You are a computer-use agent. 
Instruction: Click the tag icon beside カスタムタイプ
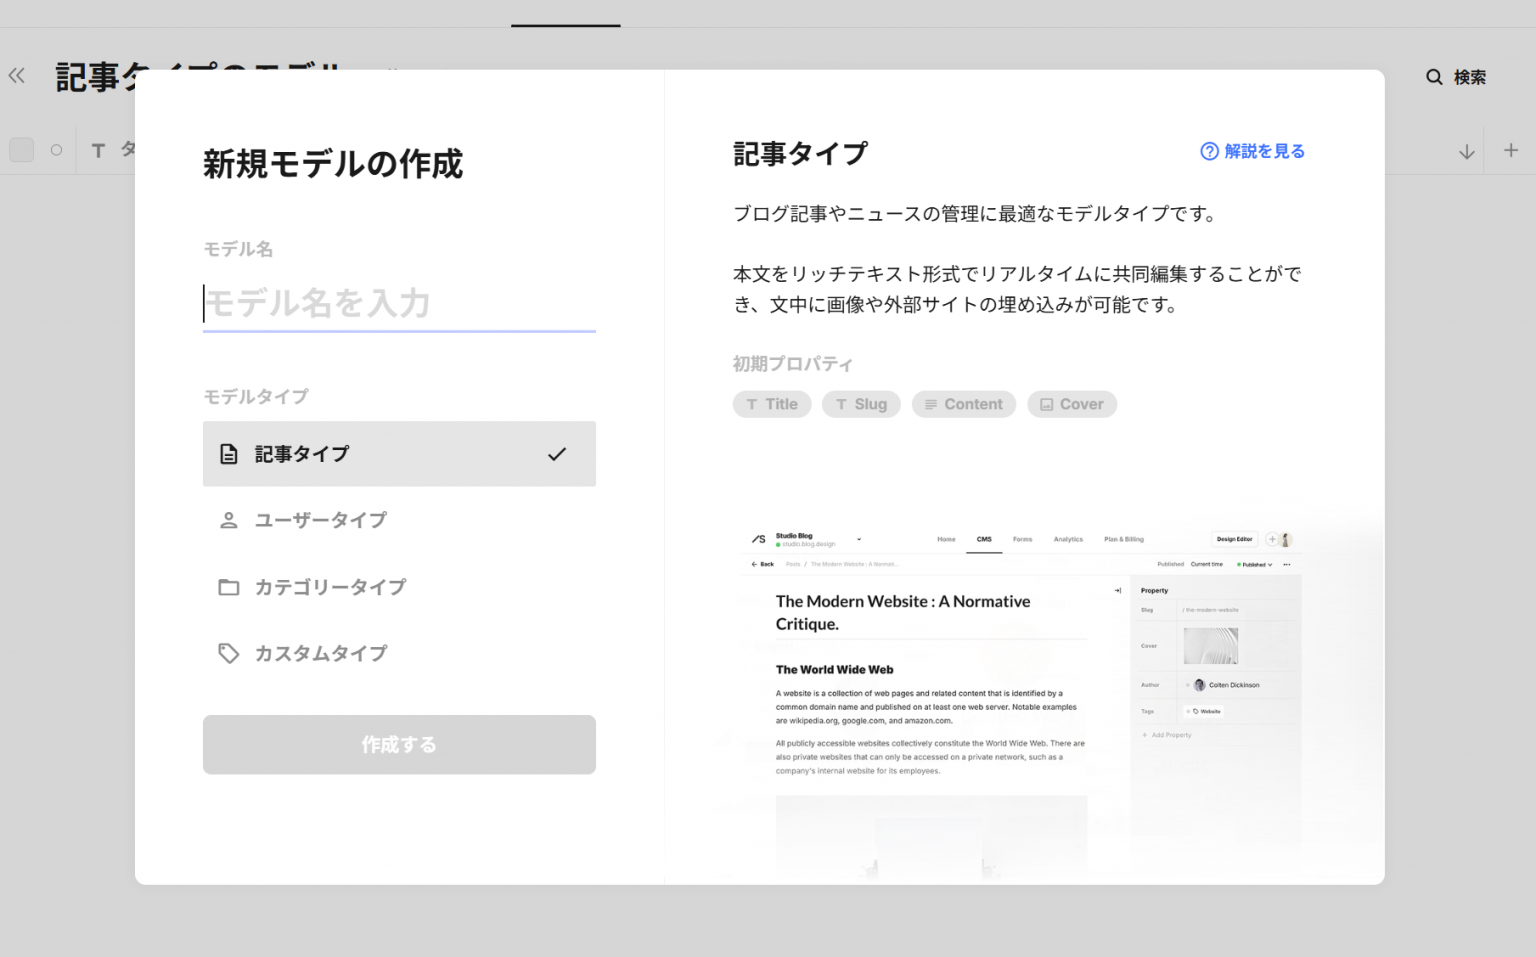tap(228, 653)
